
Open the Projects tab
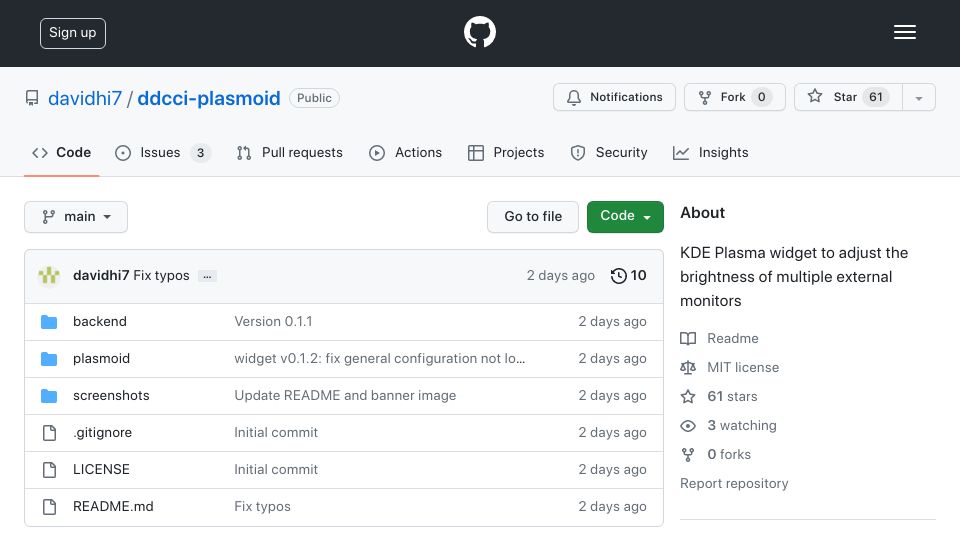(506, 152)
